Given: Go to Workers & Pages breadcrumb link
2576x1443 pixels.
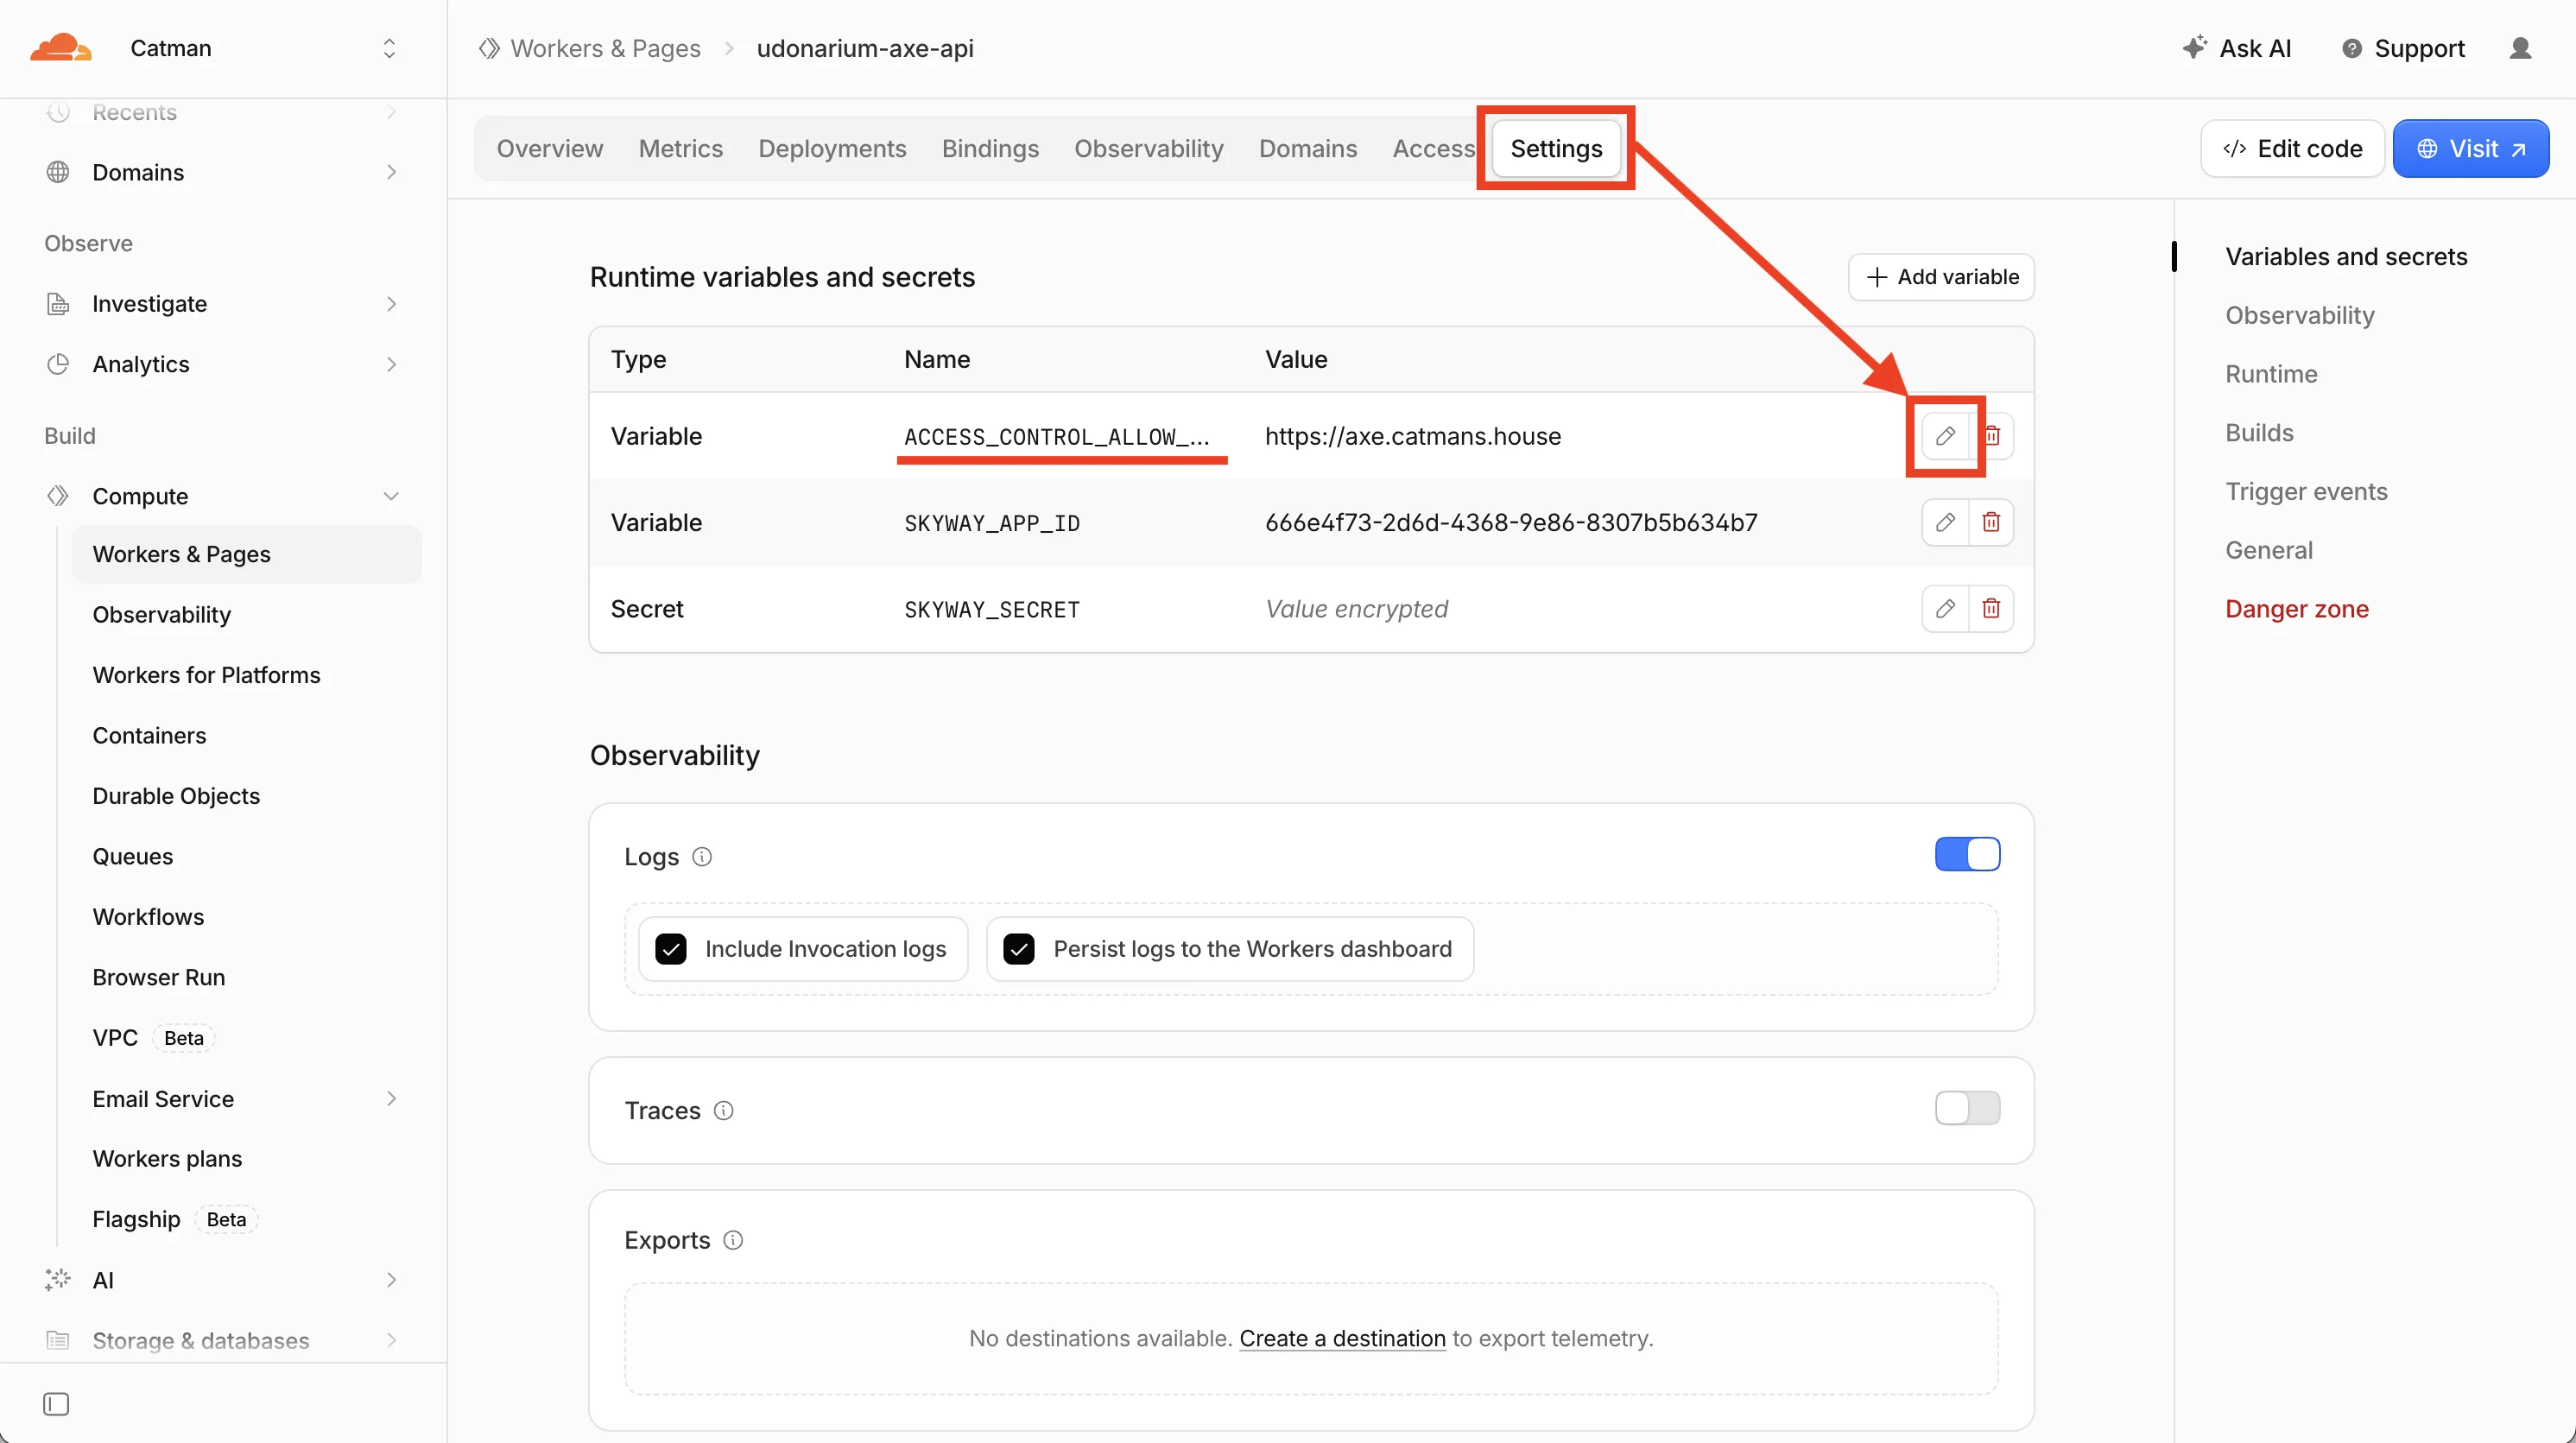Looking at the screenshot, I should (606, 48).
